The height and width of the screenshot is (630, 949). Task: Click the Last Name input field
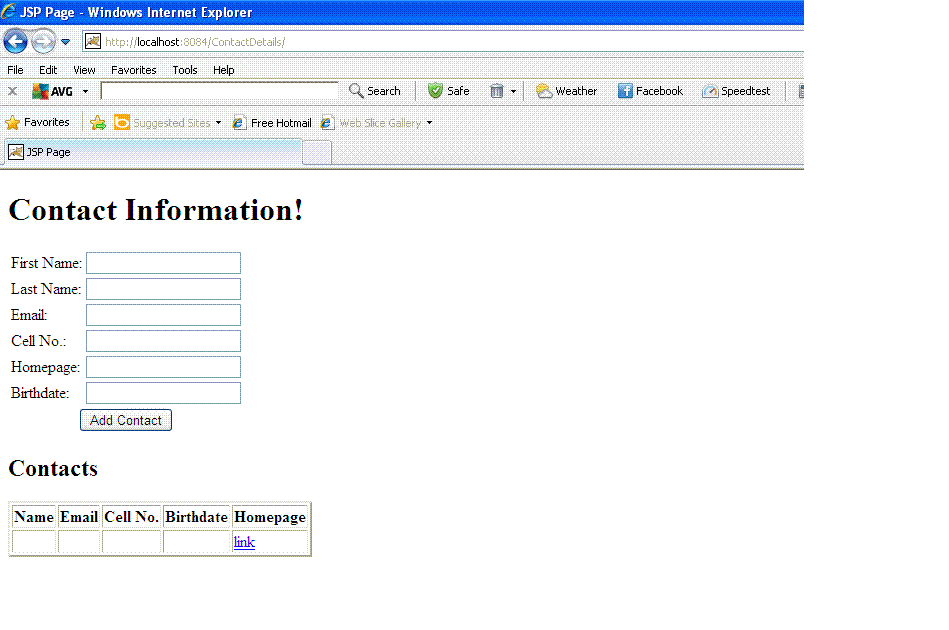[x=163, y=289]
